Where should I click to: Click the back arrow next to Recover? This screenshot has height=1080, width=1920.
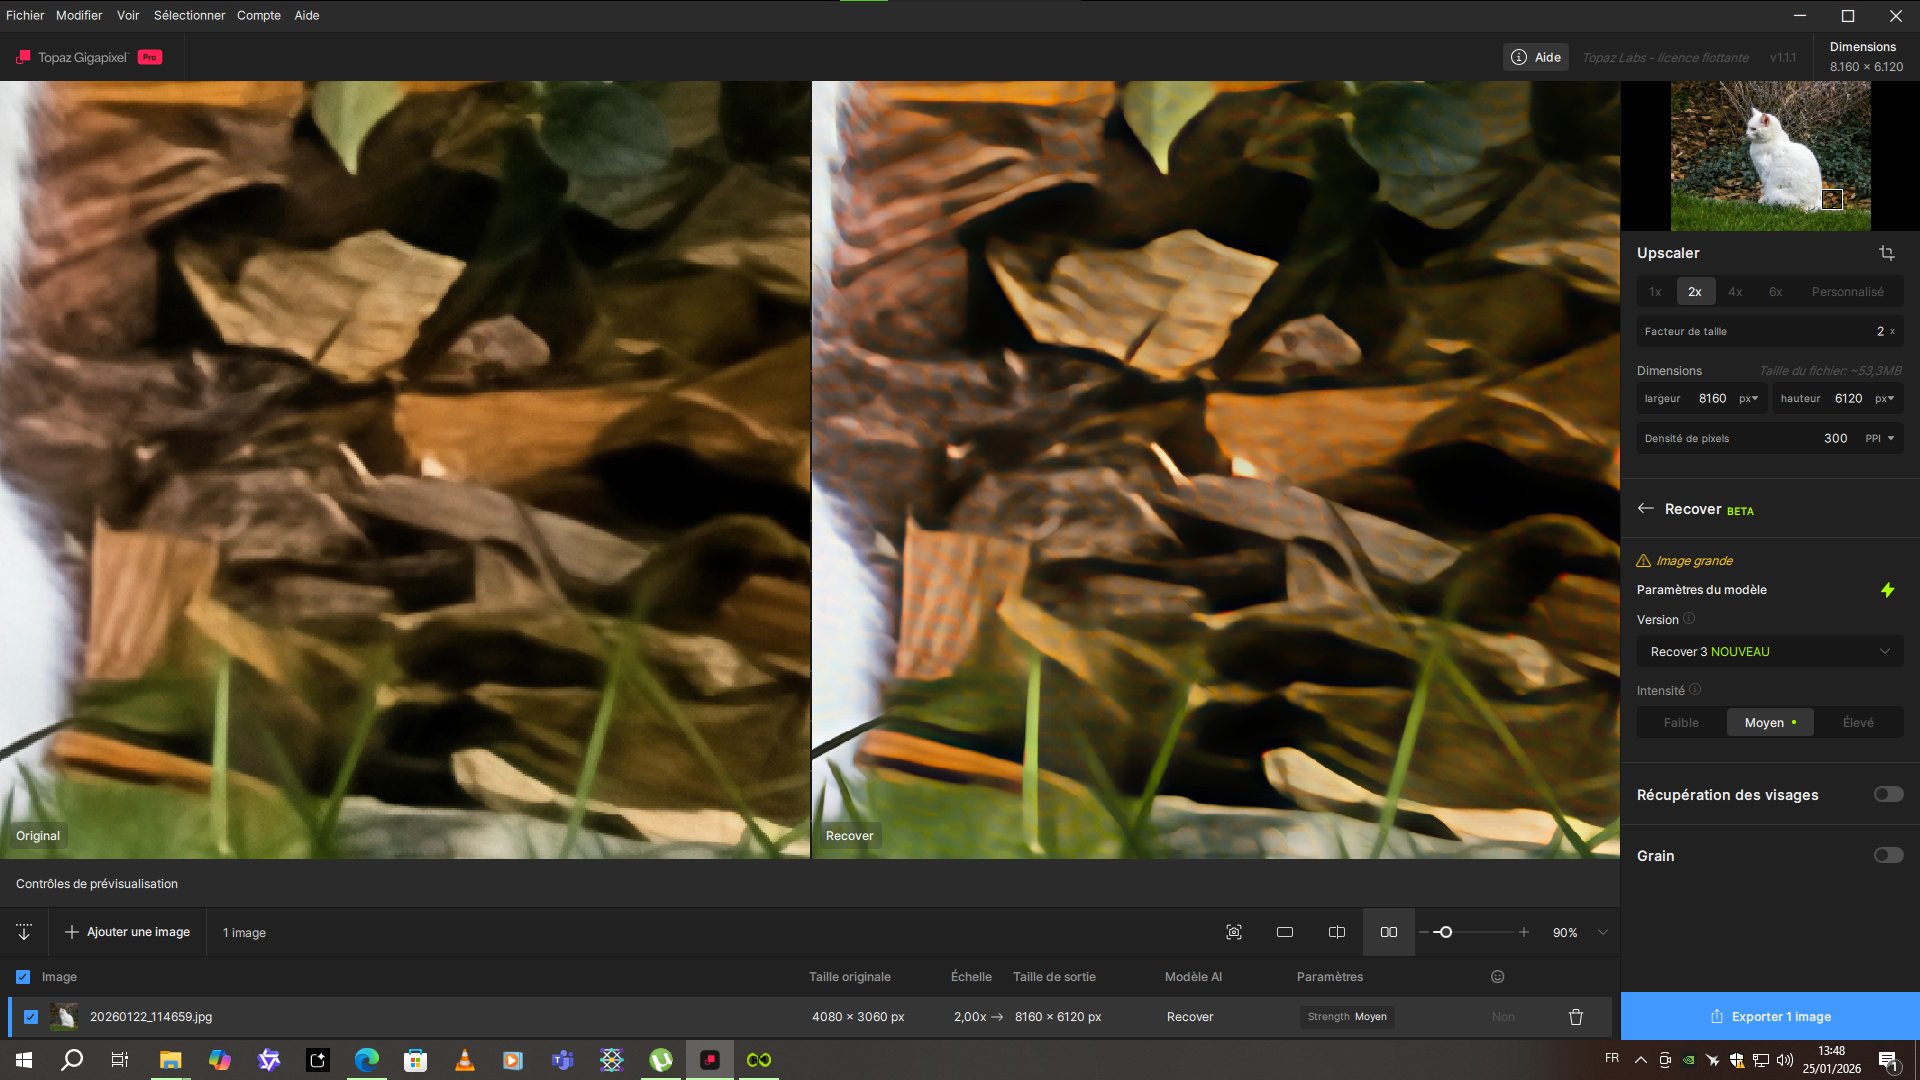pos(1646,509)
